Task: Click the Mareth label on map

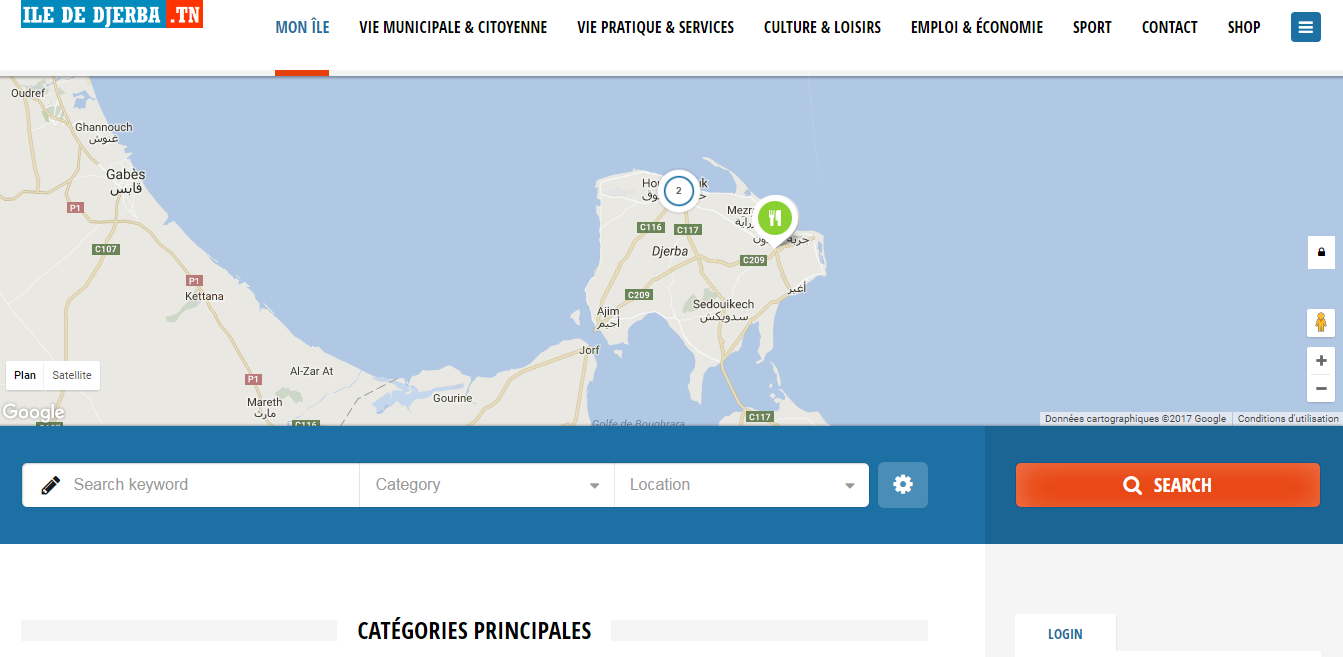Action: [x=265, y=402]
